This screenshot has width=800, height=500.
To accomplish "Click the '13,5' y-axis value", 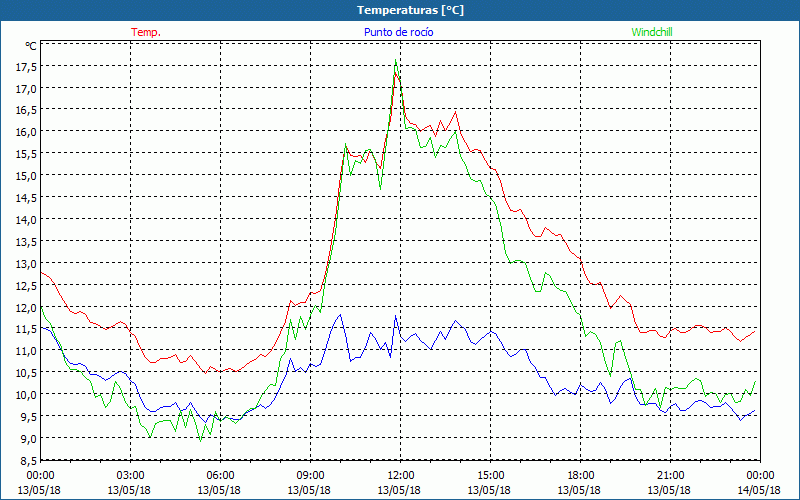I will (x=27, y=241).
